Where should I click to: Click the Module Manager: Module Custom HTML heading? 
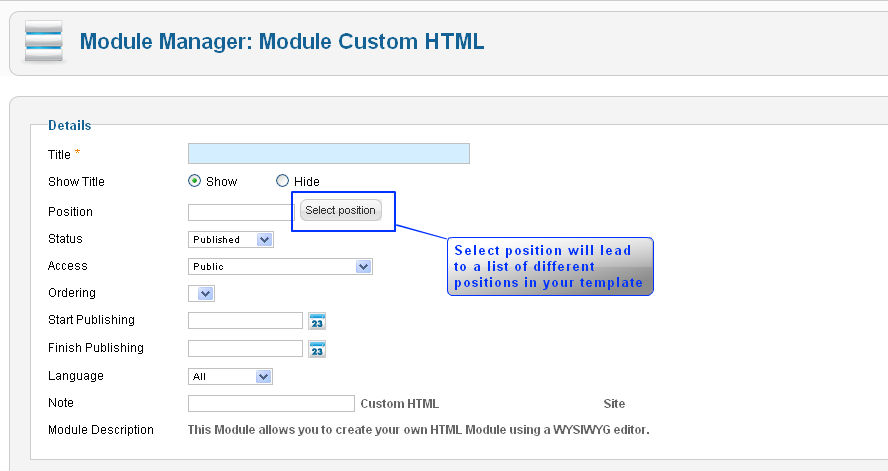coord(282,42)
